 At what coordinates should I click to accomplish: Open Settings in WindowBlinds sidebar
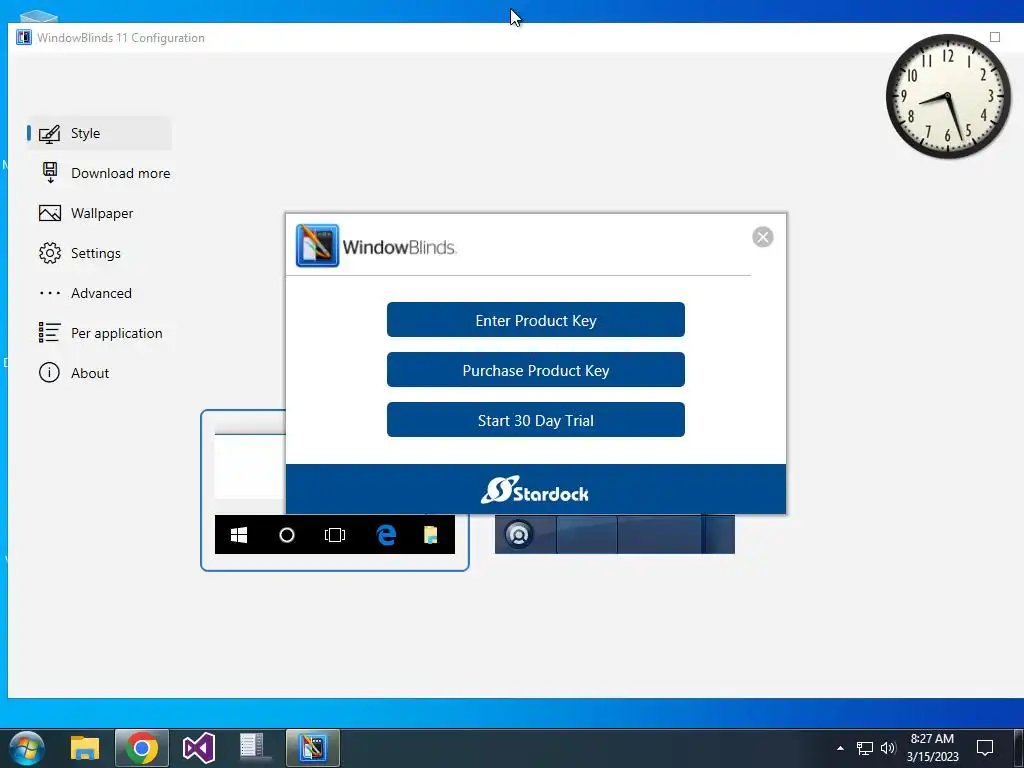[x=99, y=253]
